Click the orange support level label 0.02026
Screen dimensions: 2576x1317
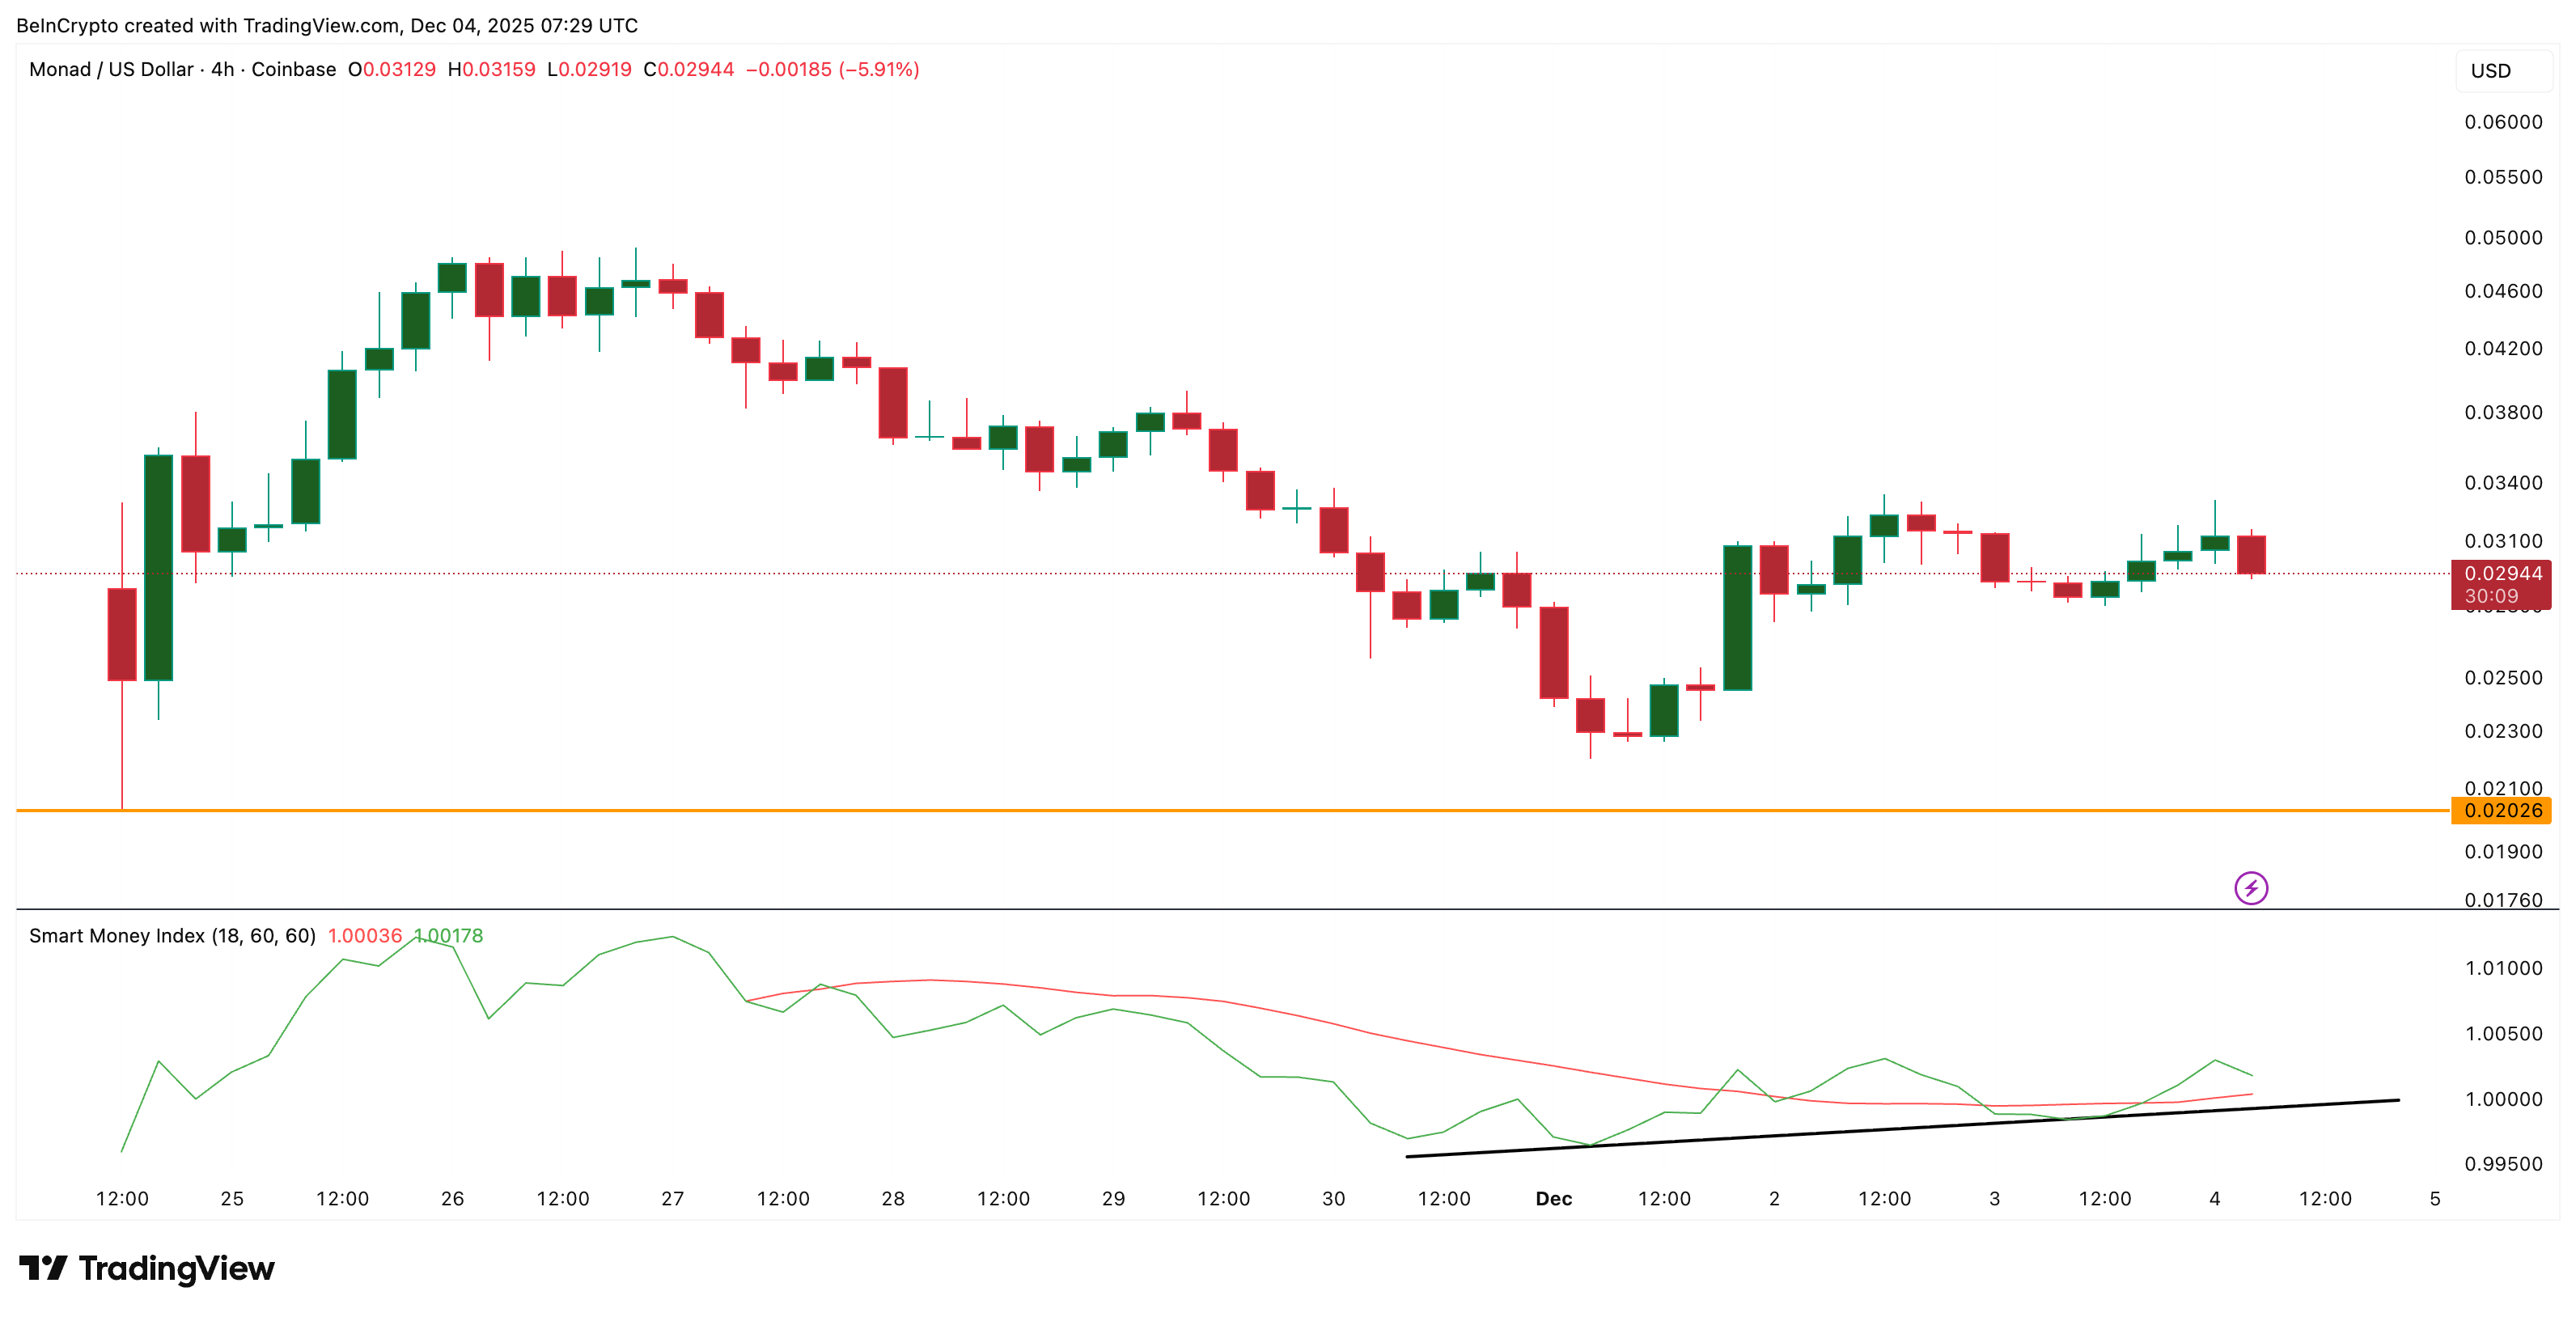(x=2503, y=810)
